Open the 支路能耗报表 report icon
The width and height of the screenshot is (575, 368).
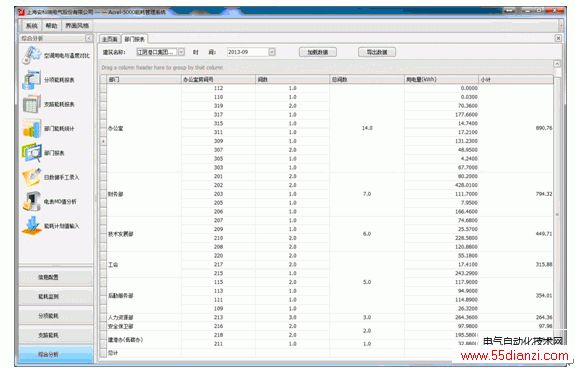click(x=32, y=104)
